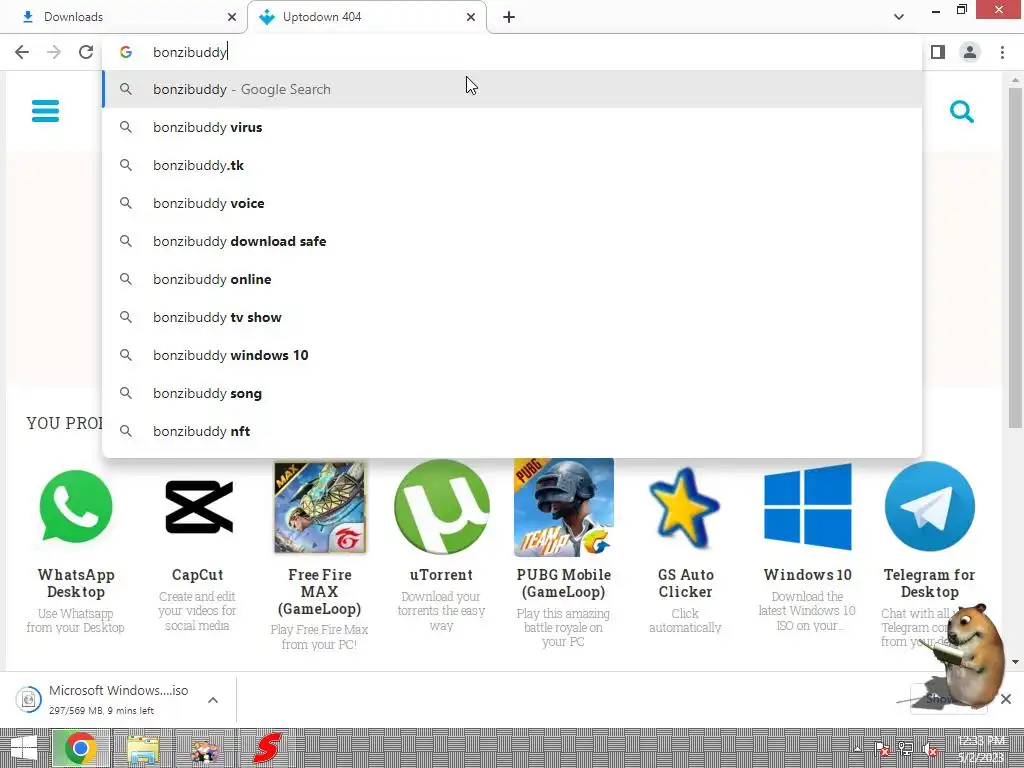Open Uptodown hamburger menu
The height and width of the screenshot is (768, 1024).
point(46,111)
